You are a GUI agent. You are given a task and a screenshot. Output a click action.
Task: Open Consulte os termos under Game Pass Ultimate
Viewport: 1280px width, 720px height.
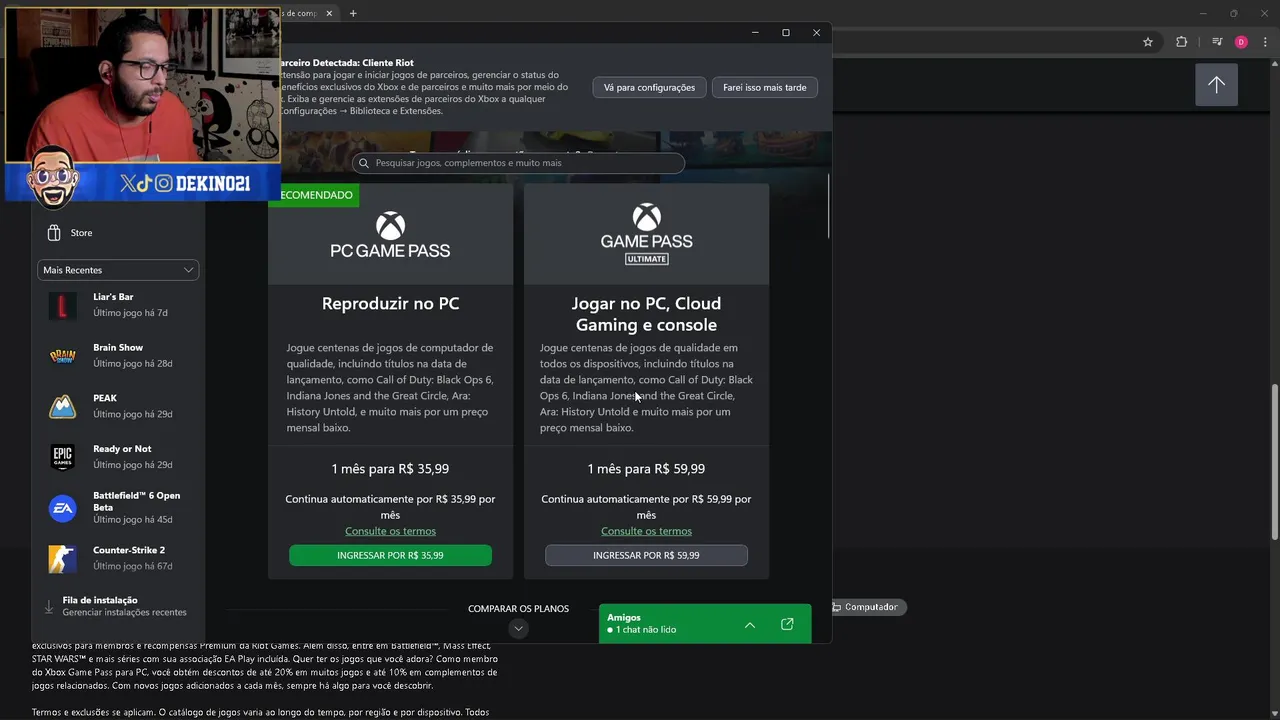point(646,531)
